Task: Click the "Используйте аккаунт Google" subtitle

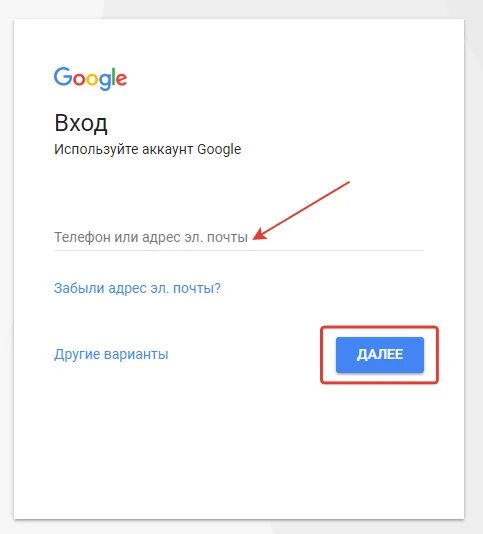Action: (x=147, y=150)
